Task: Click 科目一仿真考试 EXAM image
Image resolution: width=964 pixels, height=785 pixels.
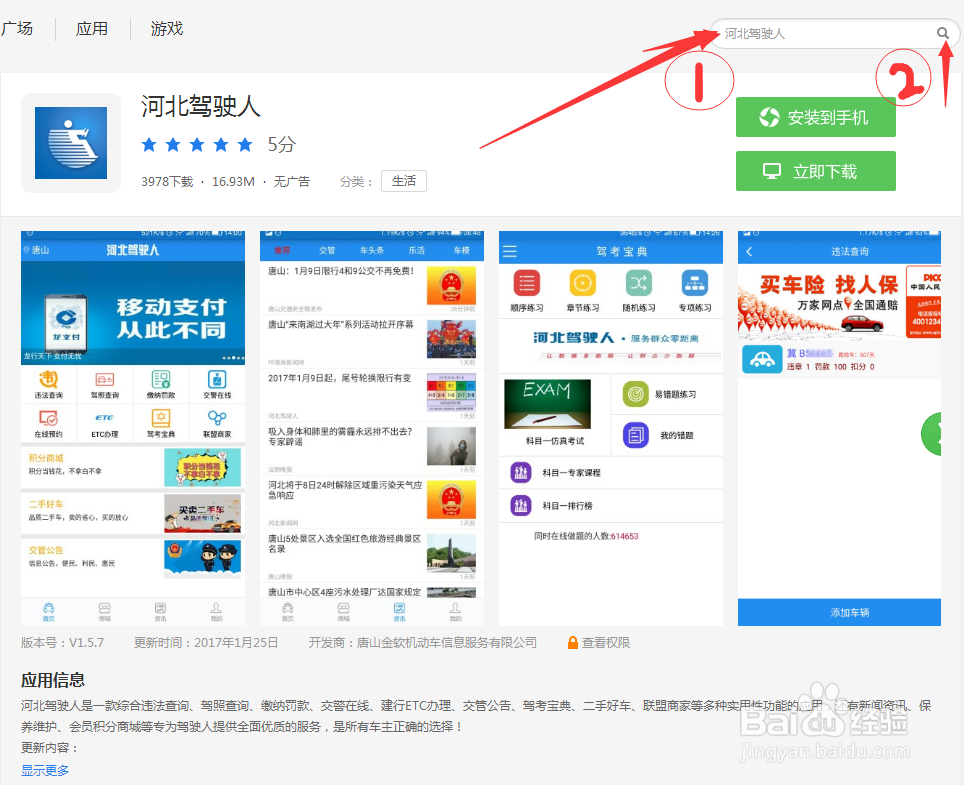Action: tap(547, 404)
